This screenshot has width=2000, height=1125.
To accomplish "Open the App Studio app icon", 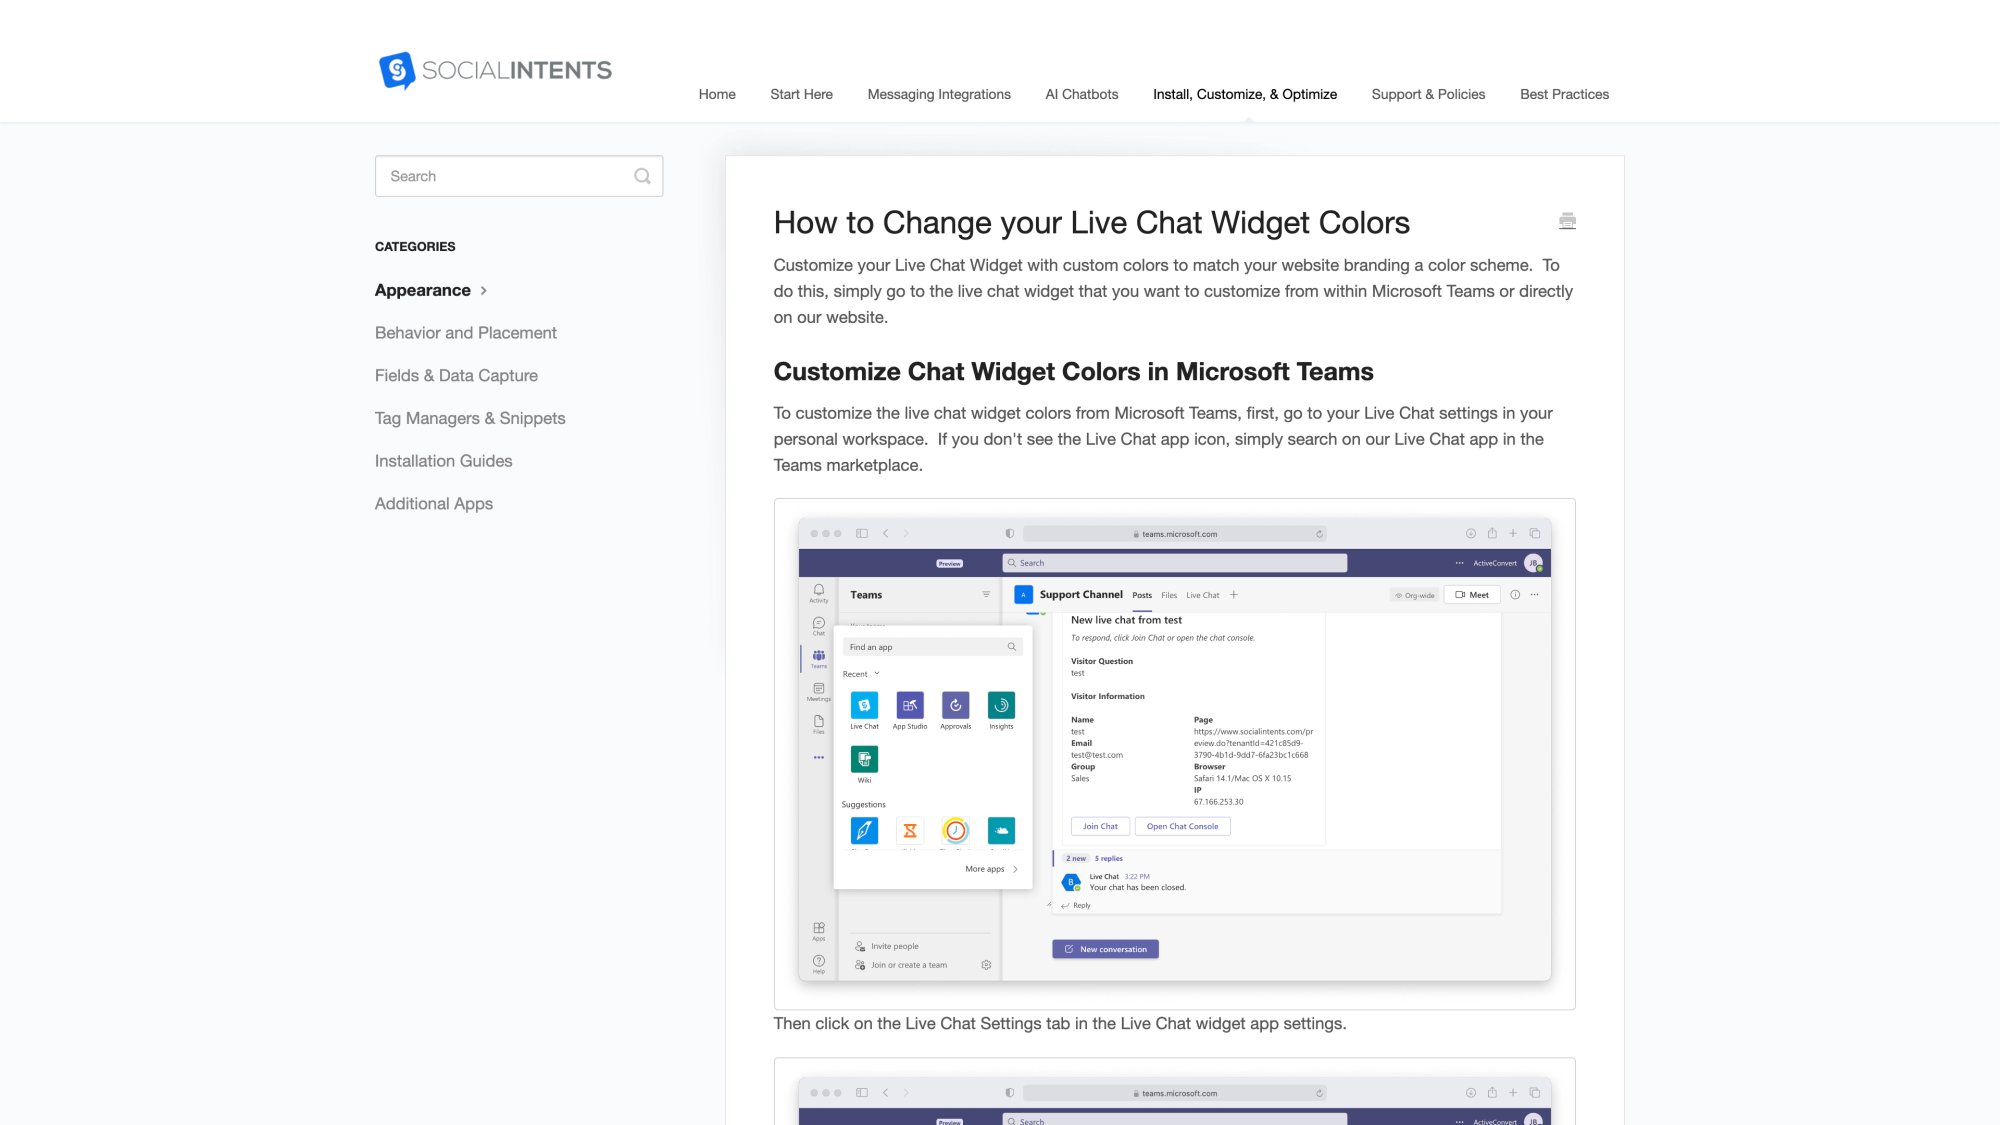I will click(910, 705).
